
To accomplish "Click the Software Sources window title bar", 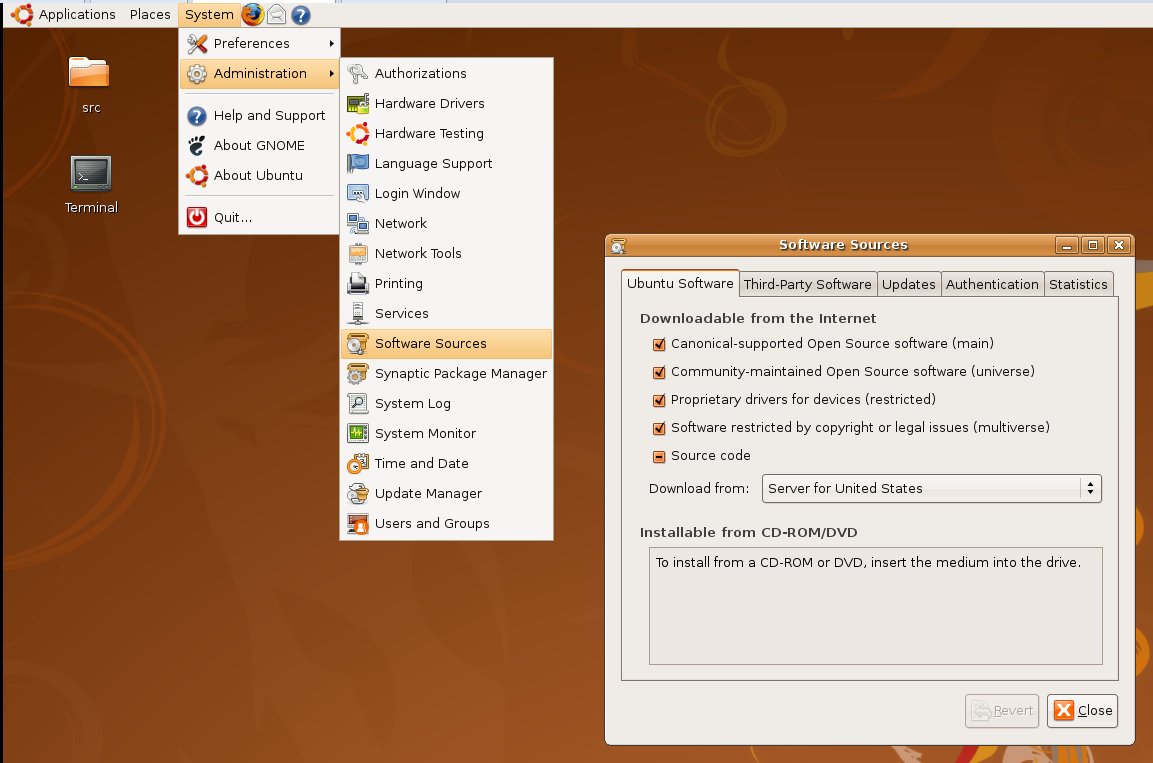I will coord(843,245).
